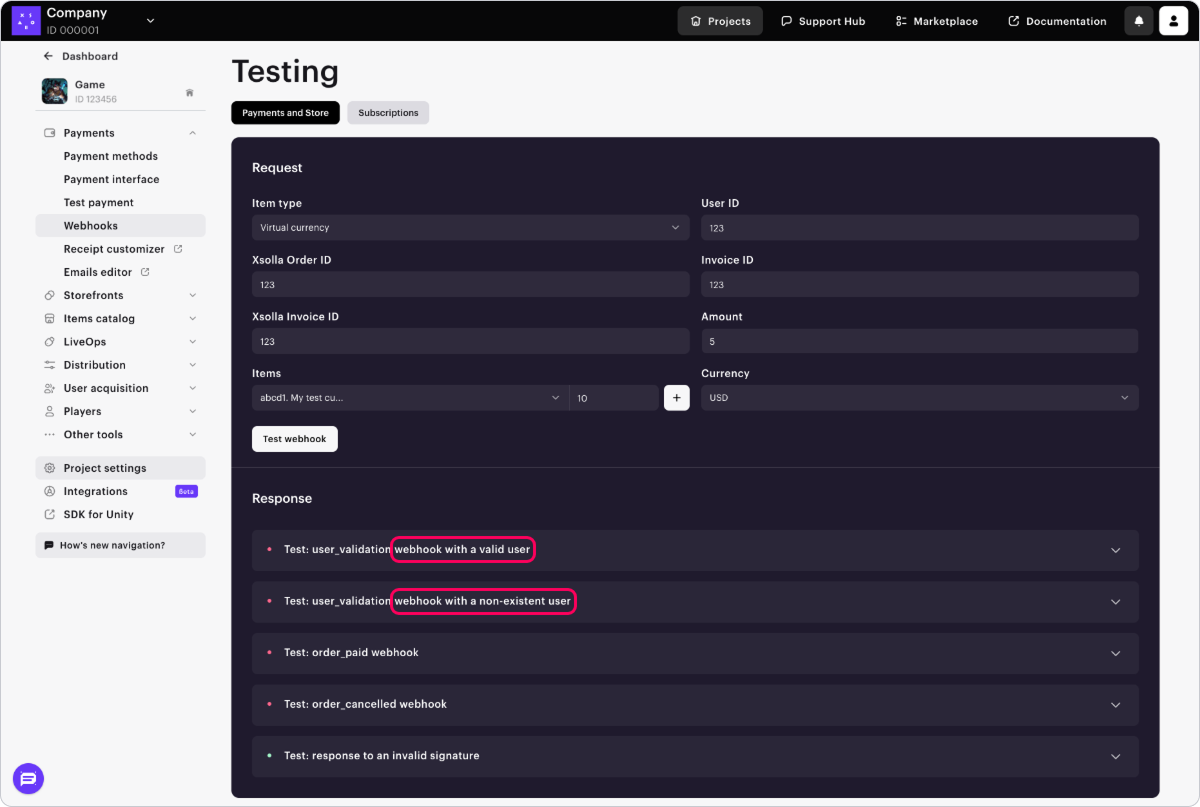Open the user profile avatar icon

click(x=1174, y=21)
